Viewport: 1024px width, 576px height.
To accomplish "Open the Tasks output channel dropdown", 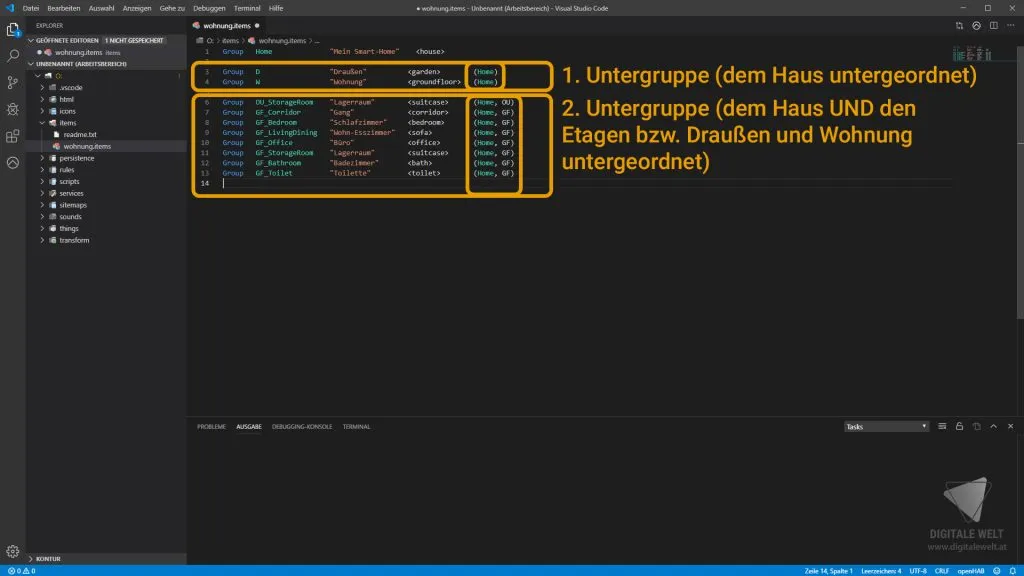I will tap(886, 426).
